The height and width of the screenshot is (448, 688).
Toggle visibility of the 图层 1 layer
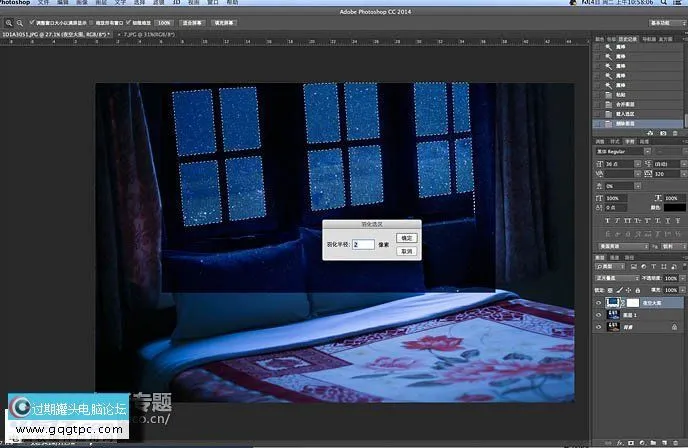(599, 313)
